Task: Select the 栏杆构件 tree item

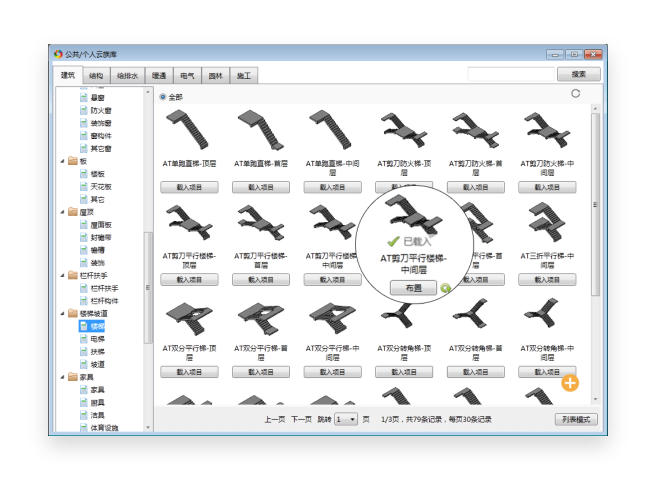Action: tap(104, 300)
